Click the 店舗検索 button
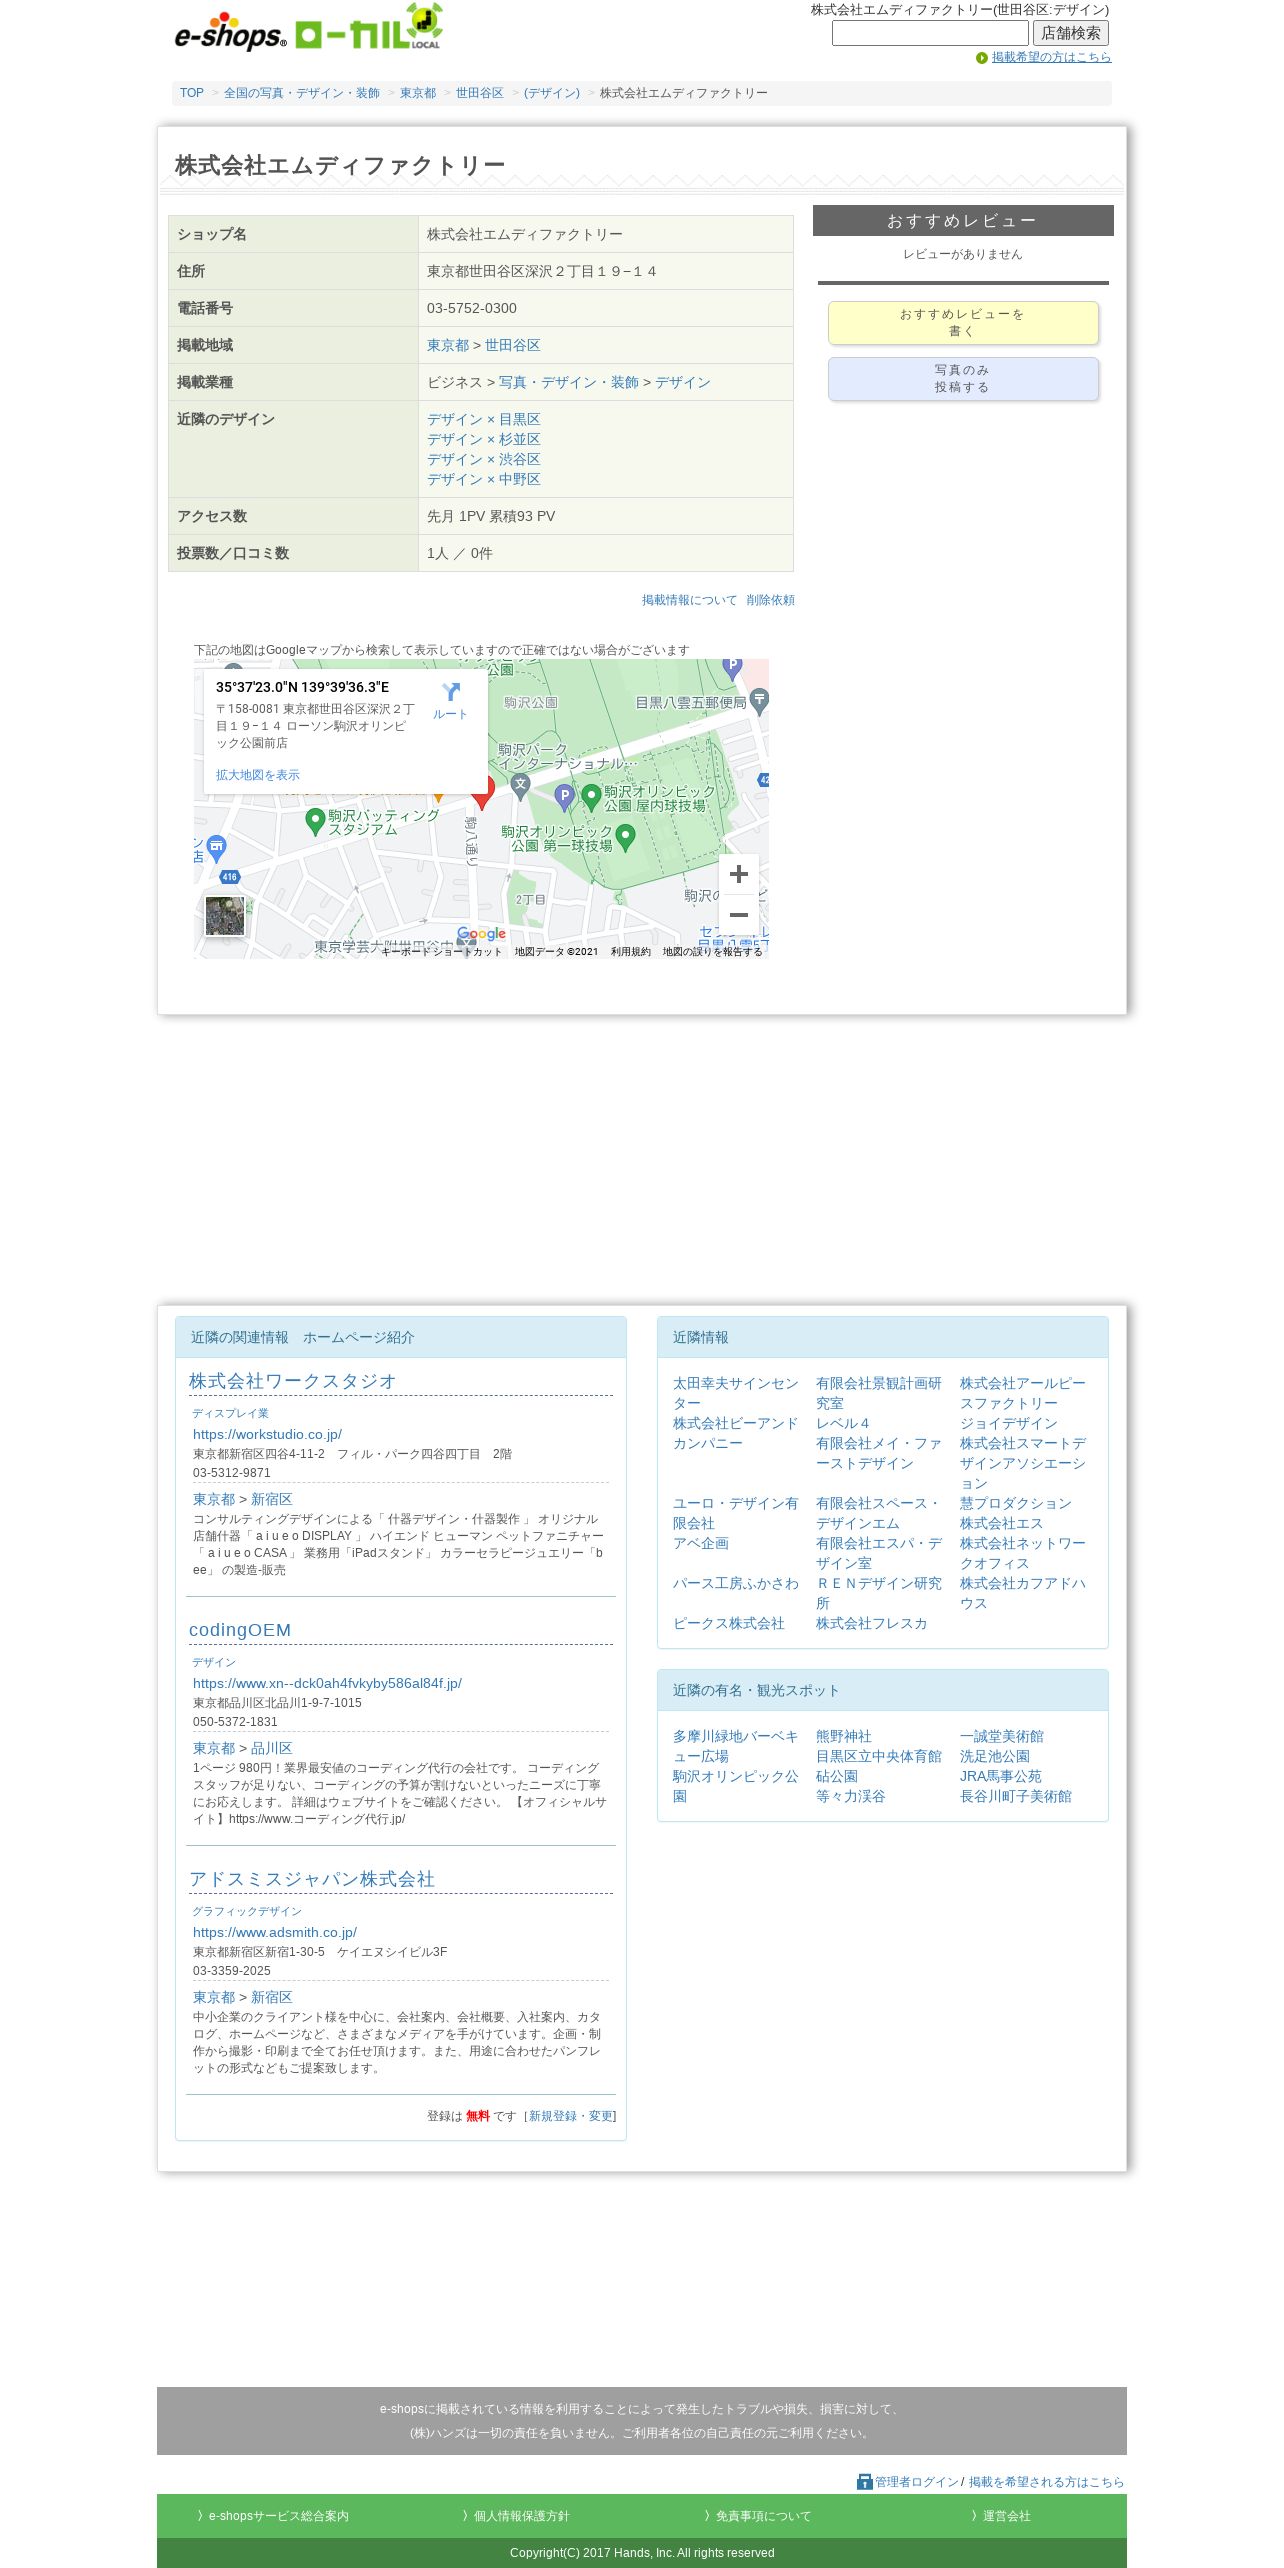Viewport: 1284px width, 2568px height. pyautogui.click(x=1071, y=33)
